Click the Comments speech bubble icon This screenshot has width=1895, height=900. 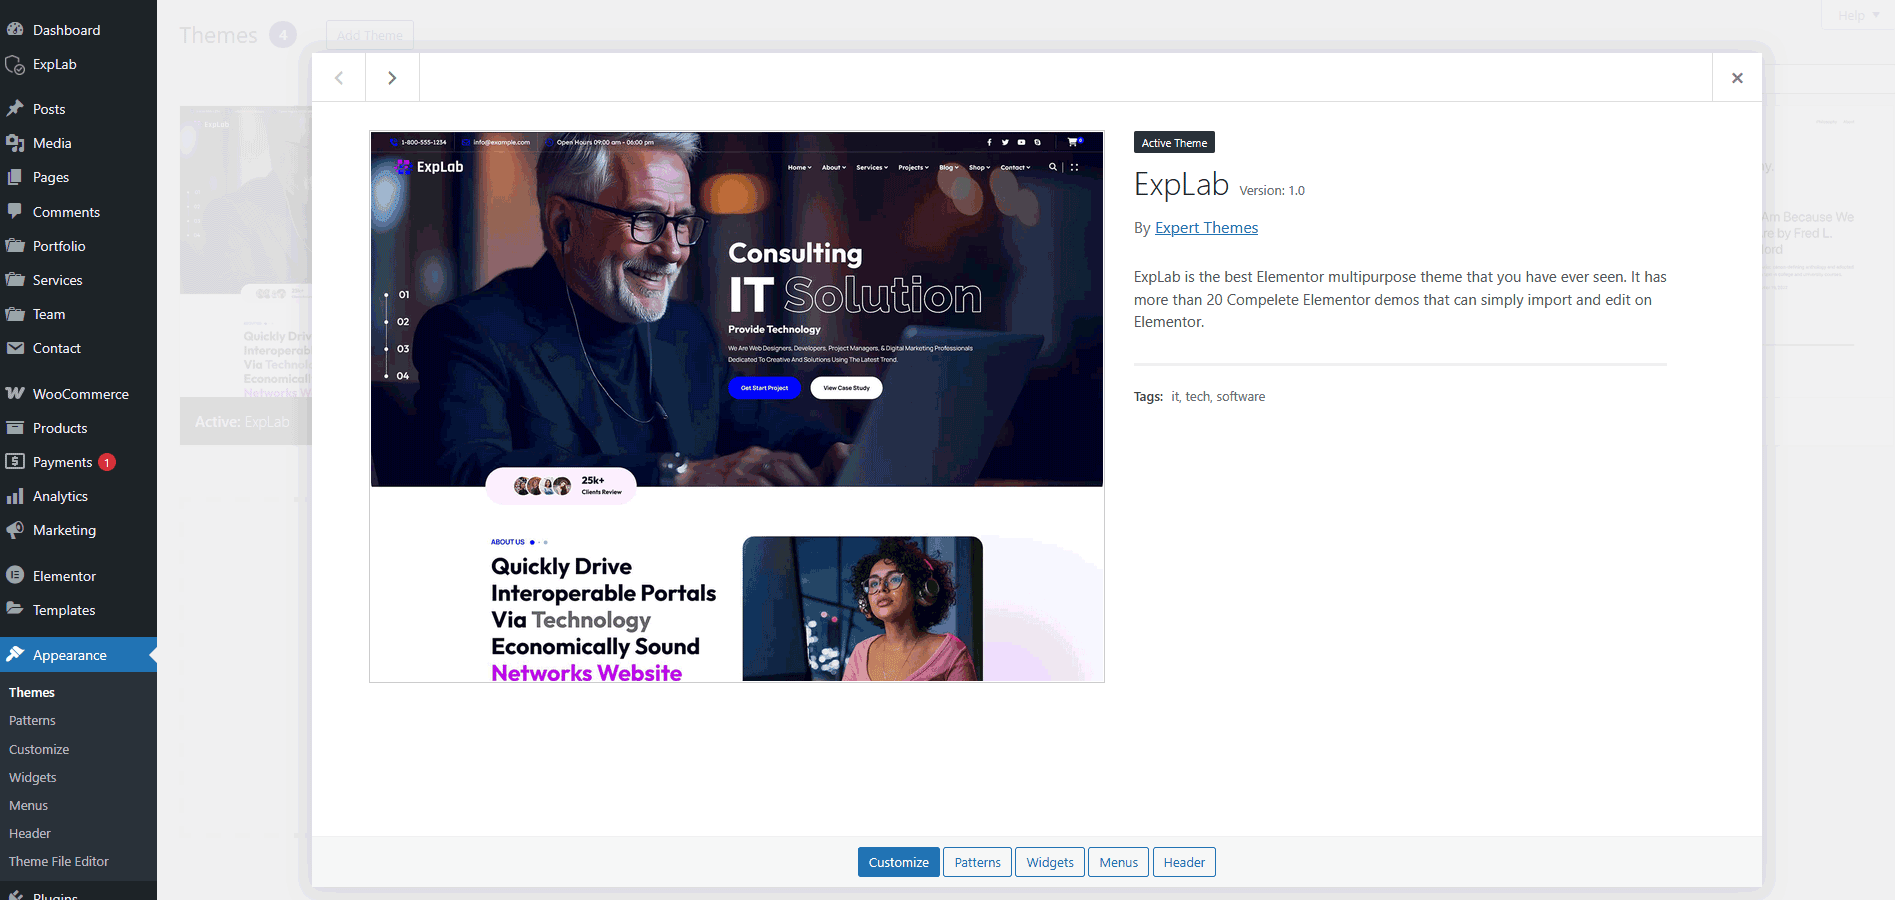pyautogui.click(x=15, y=212)
